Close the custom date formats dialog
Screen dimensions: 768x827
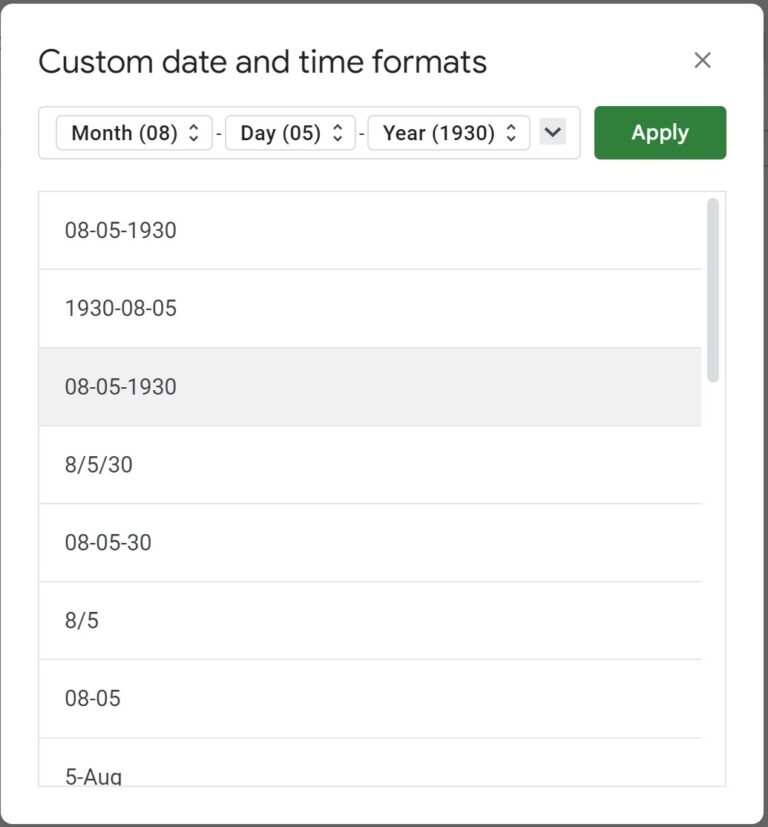pyautogui.click(x=702, y=61)
